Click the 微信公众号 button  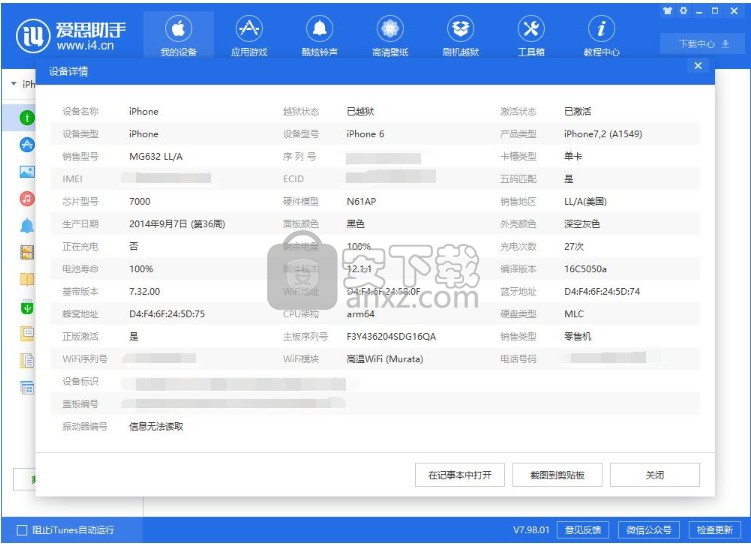click(x=649, y=530)
